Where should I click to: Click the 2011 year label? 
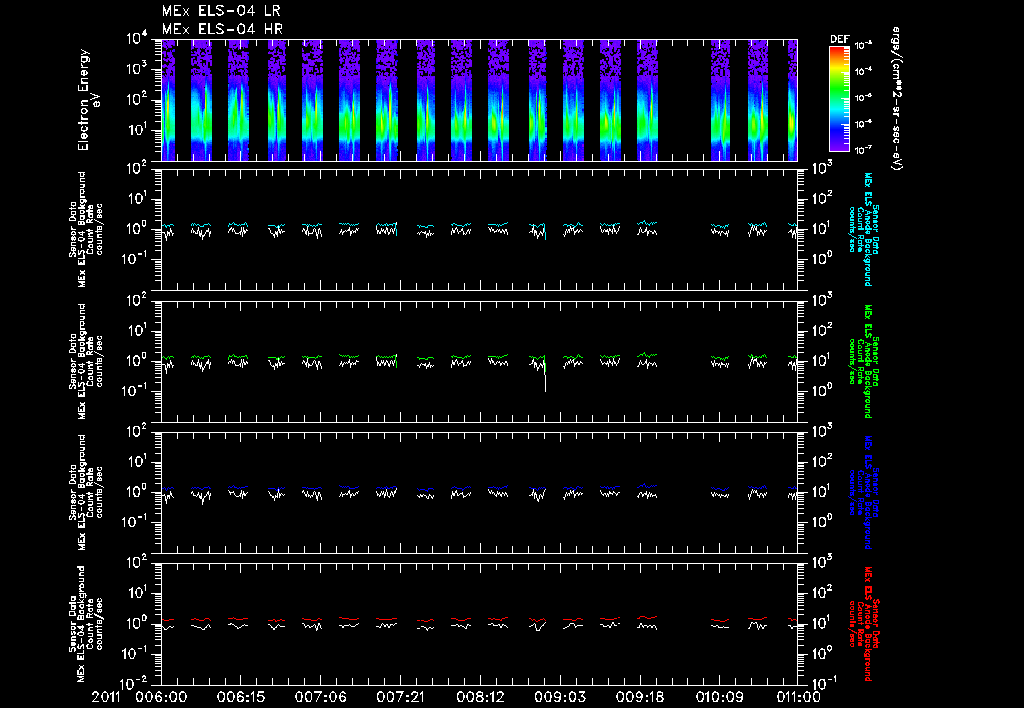[106, 697]
